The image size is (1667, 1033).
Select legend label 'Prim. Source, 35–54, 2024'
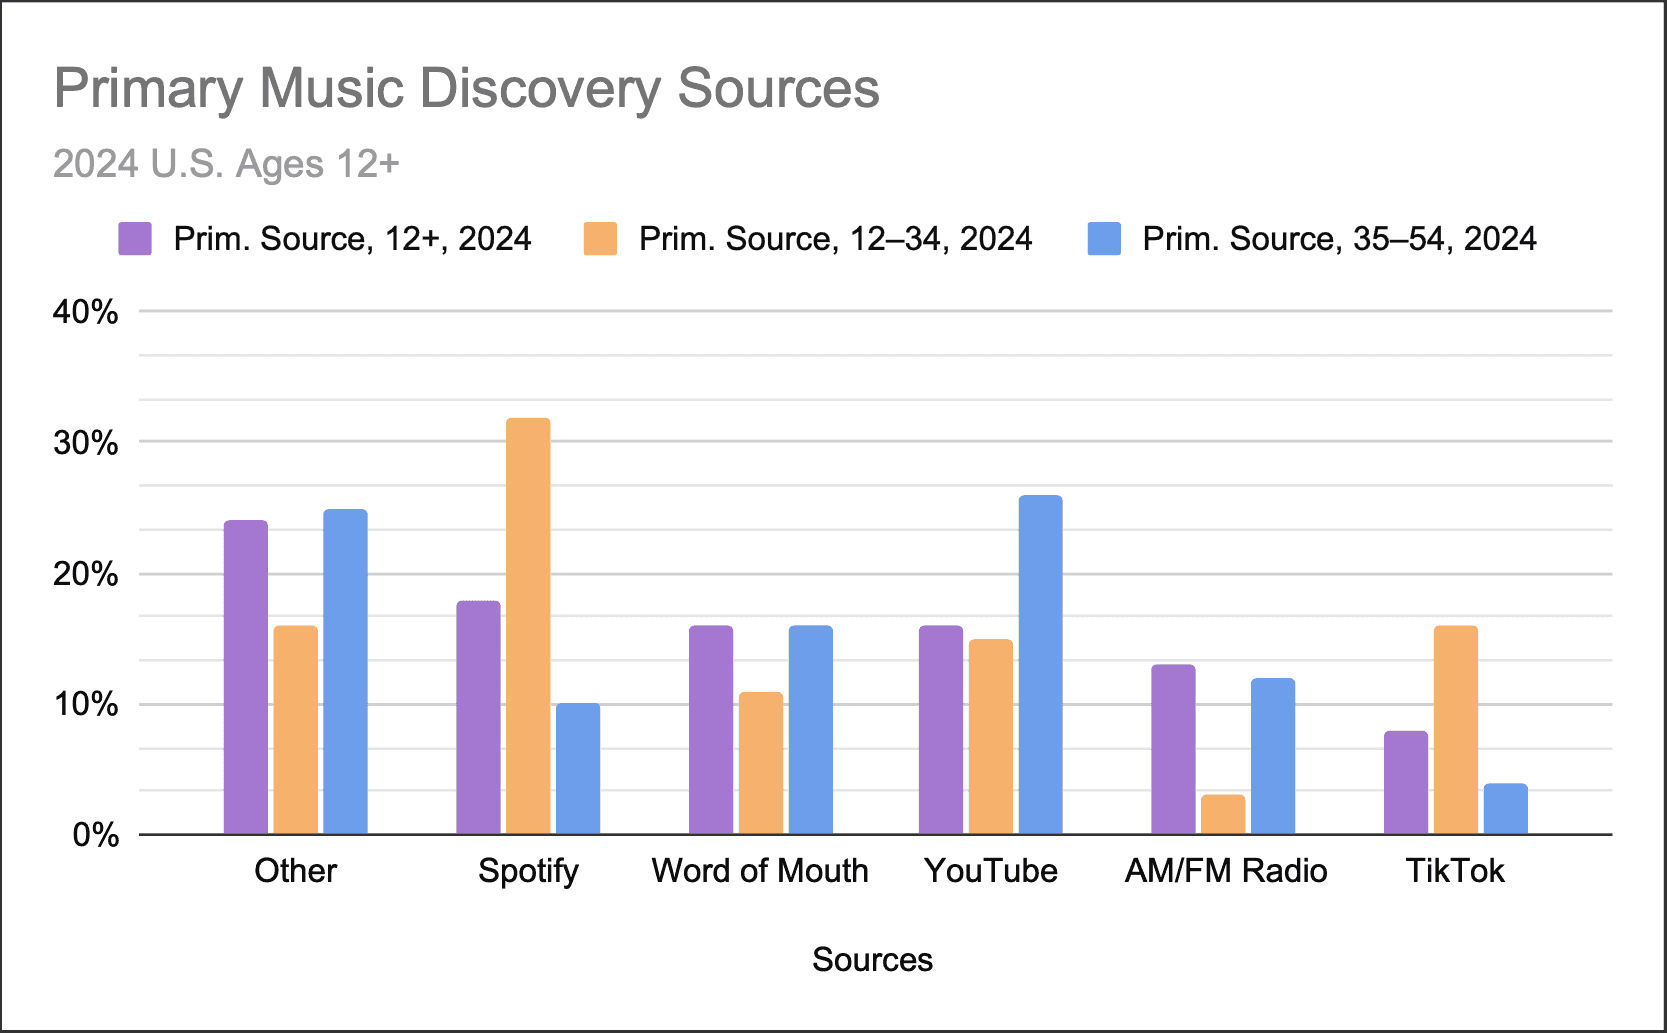coord(1340,239)
